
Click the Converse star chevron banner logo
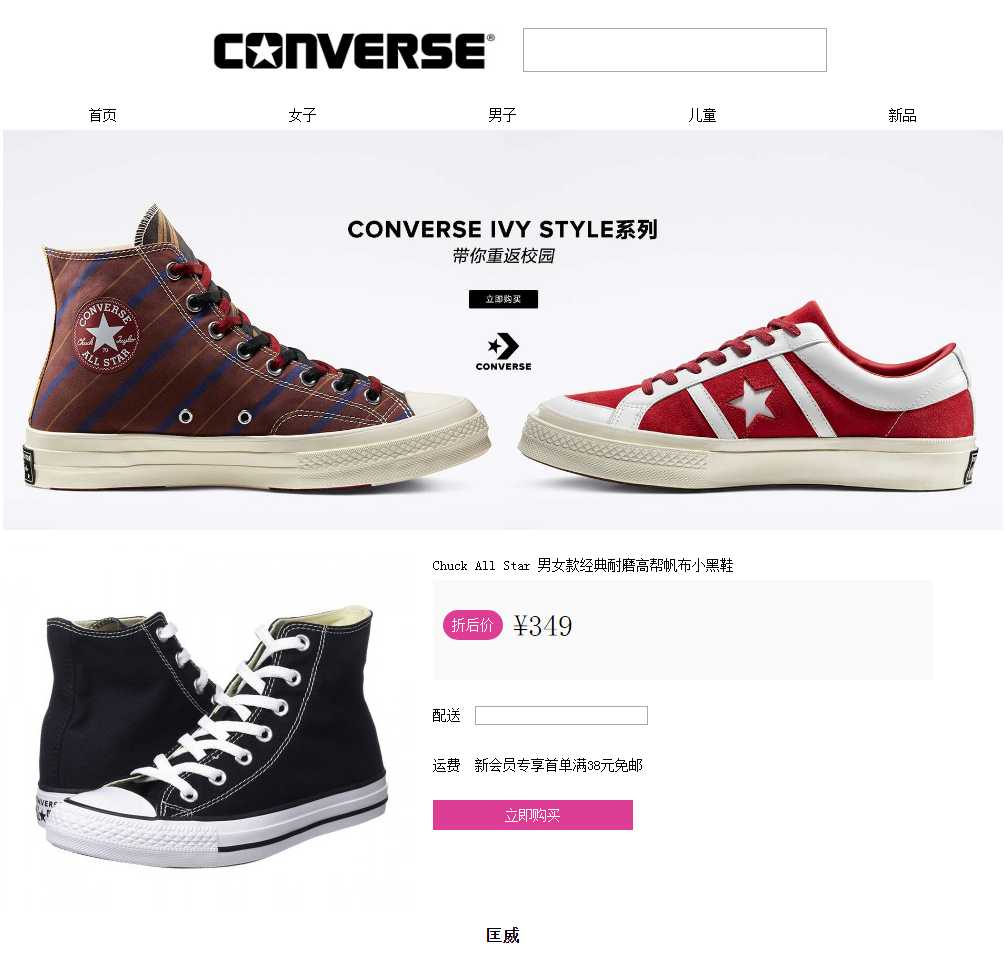point(503,351)
